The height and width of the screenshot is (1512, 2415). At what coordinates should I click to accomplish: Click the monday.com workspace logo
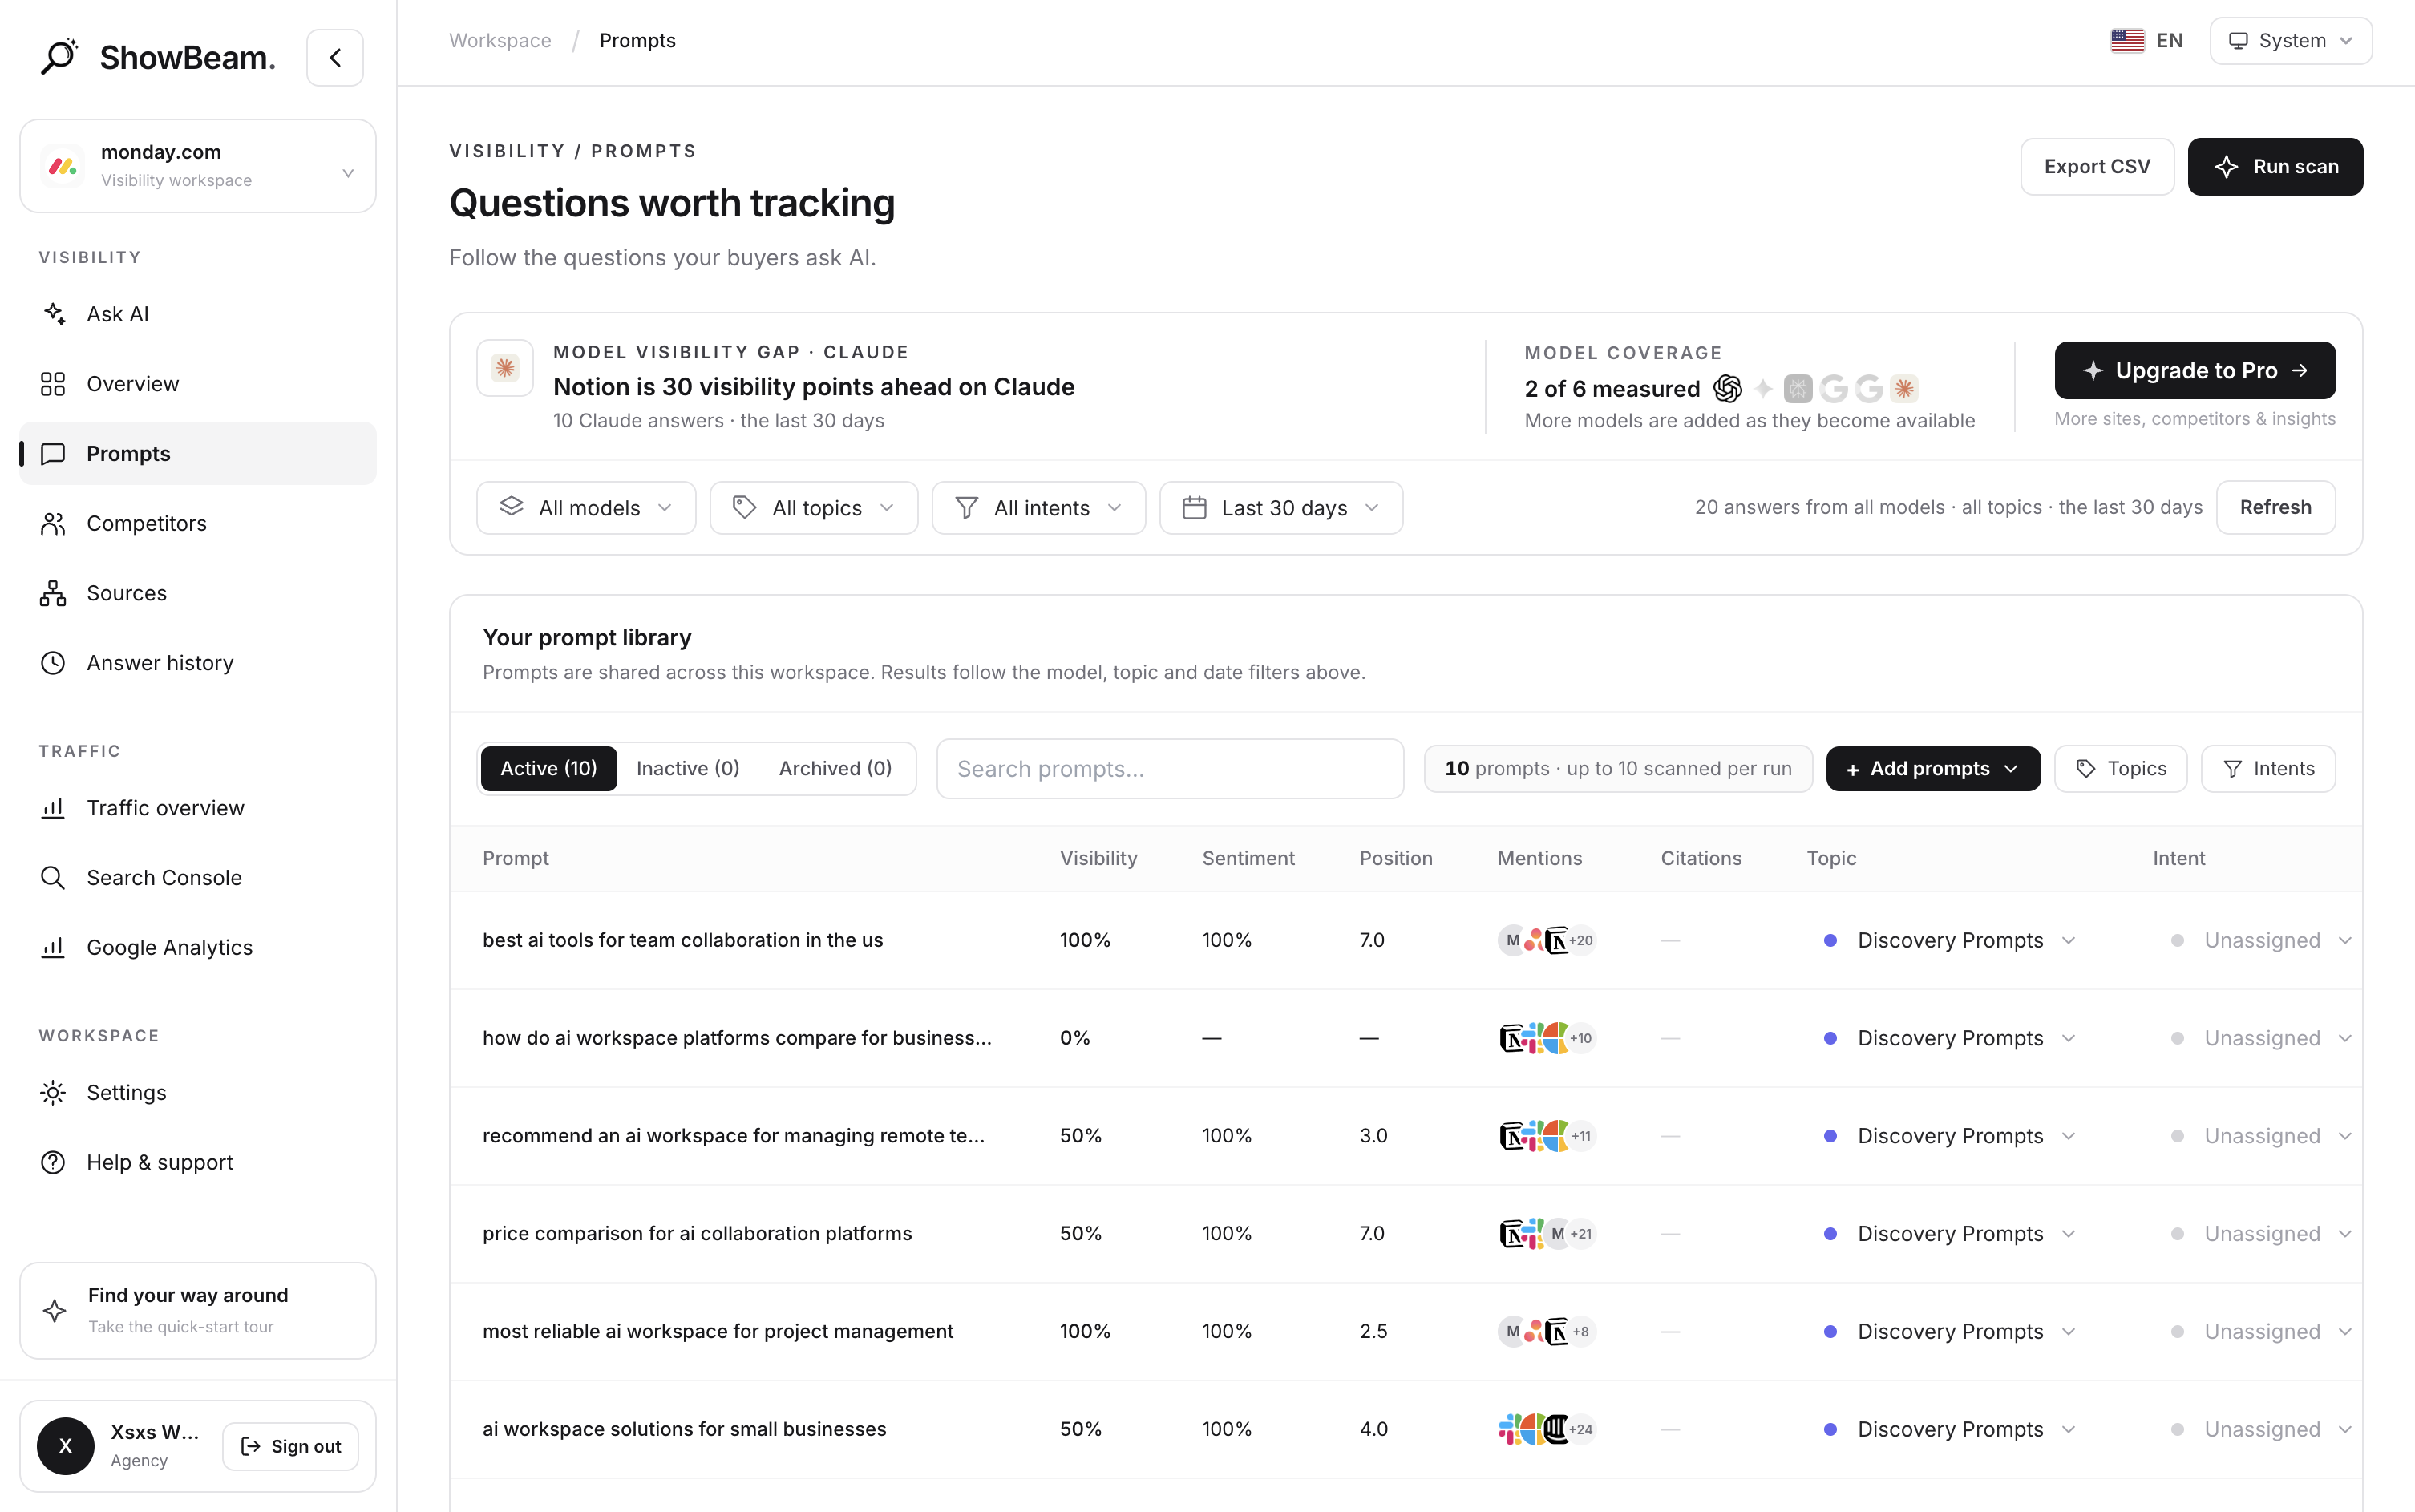(x=63, y=166)
